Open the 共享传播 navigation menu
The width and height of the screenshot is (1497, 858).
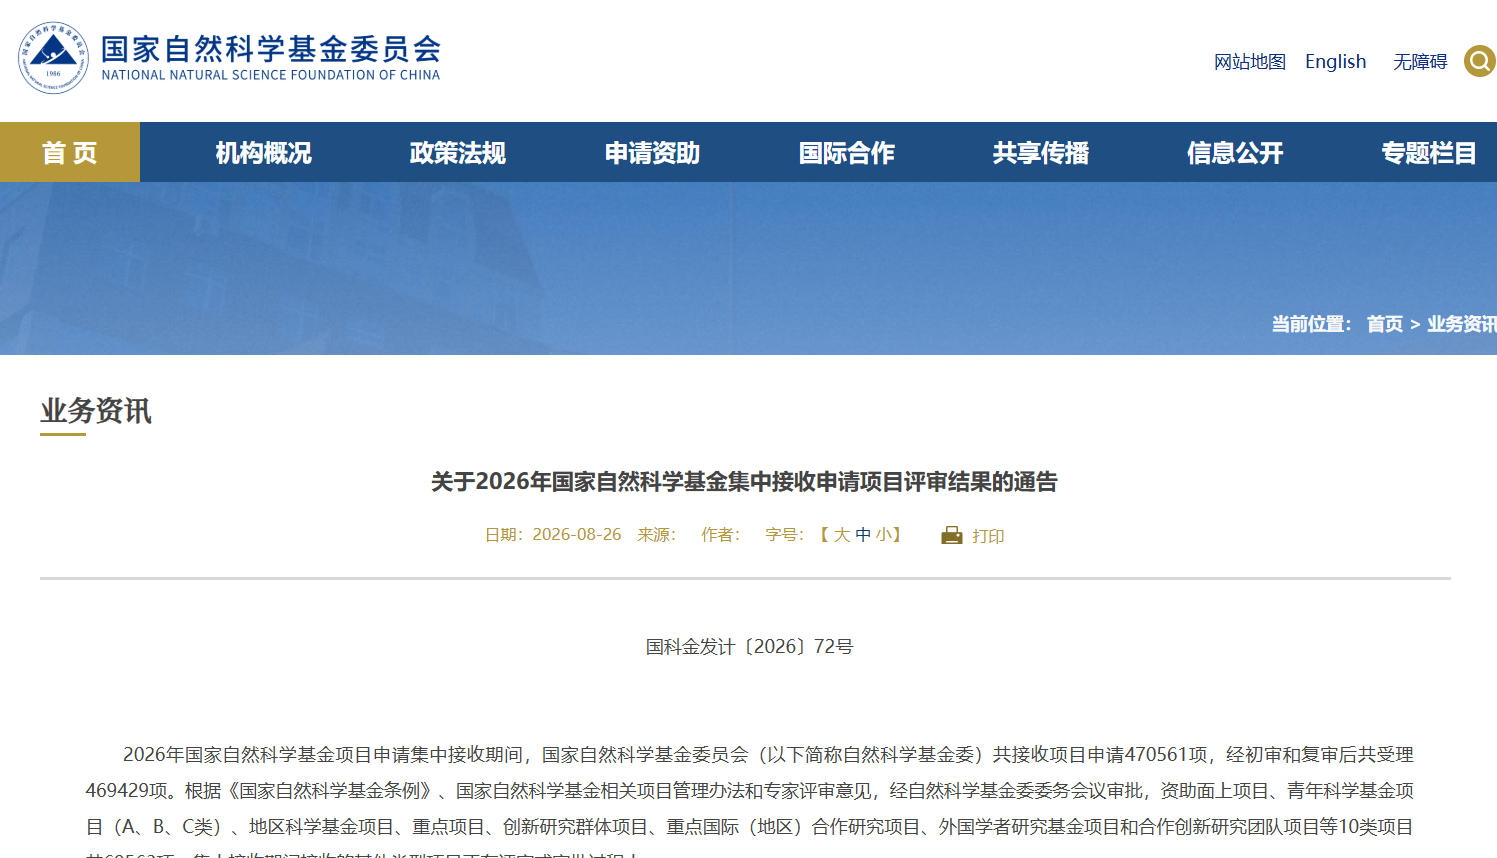[x=1041, y=153]
